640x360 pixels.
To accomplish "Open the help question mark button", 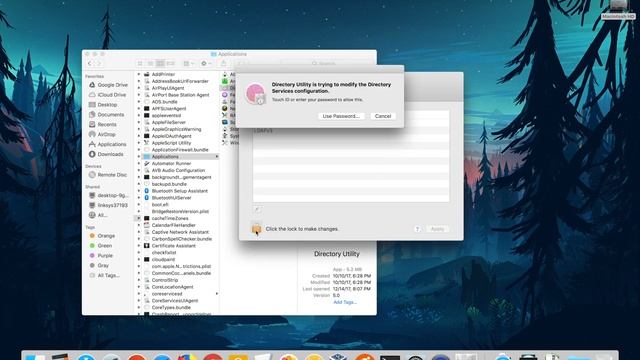I will pos(417,229).
